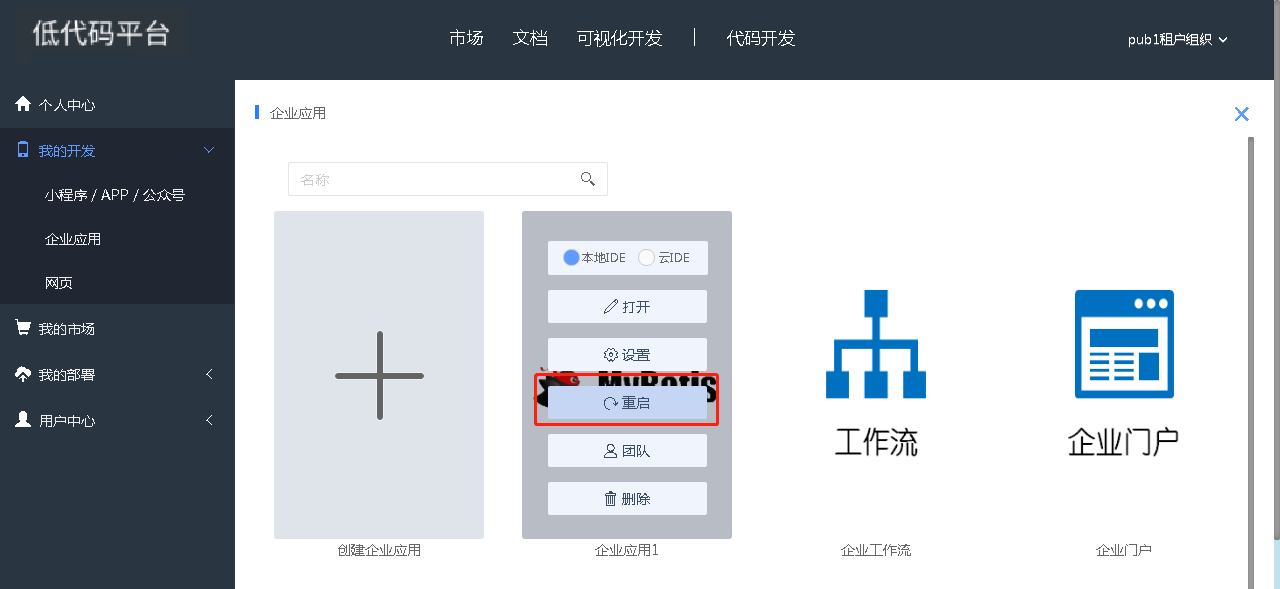
Task: Click the 重启 restart button
Action: tap(627, 403)
